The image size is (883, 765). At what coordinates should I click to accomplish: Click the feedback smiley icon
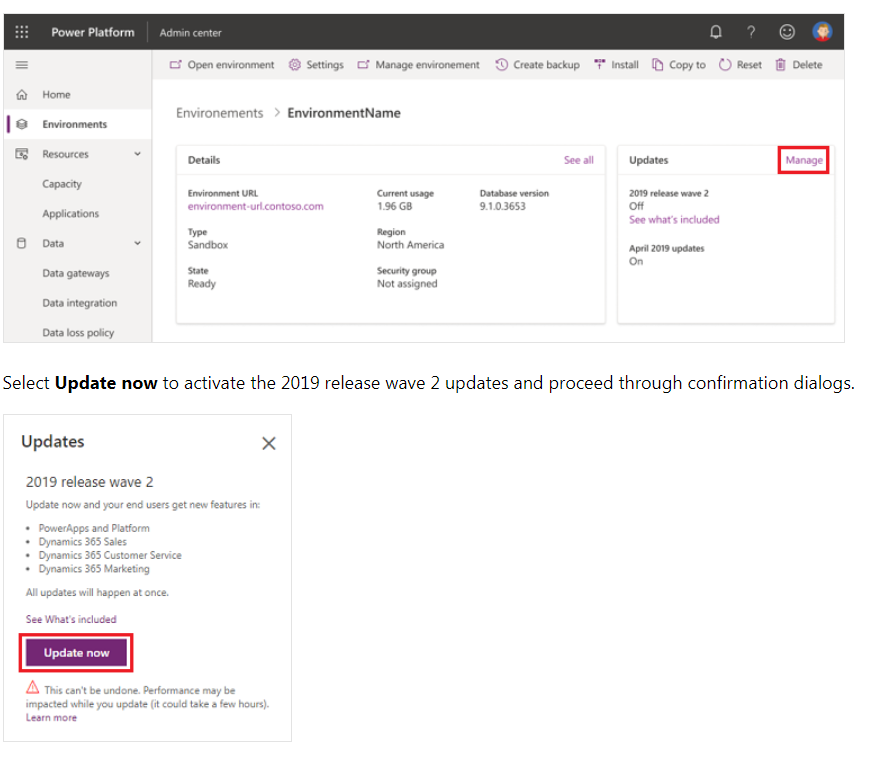[x=787, y=32]
